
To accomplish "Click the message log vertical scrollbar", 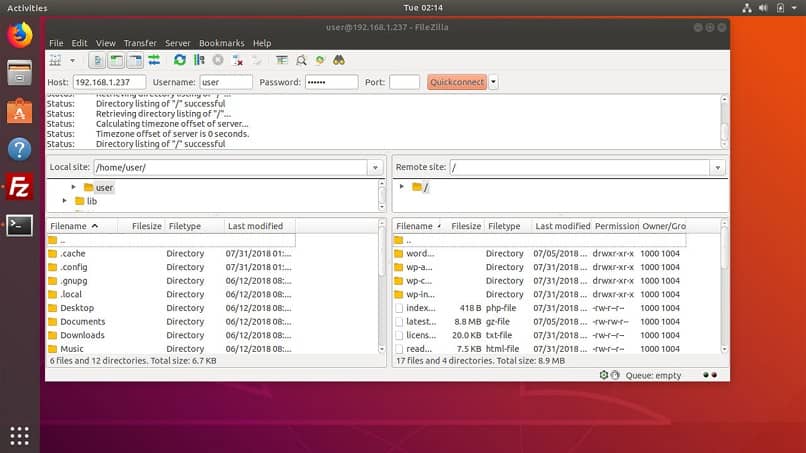I will pos(724,122).
